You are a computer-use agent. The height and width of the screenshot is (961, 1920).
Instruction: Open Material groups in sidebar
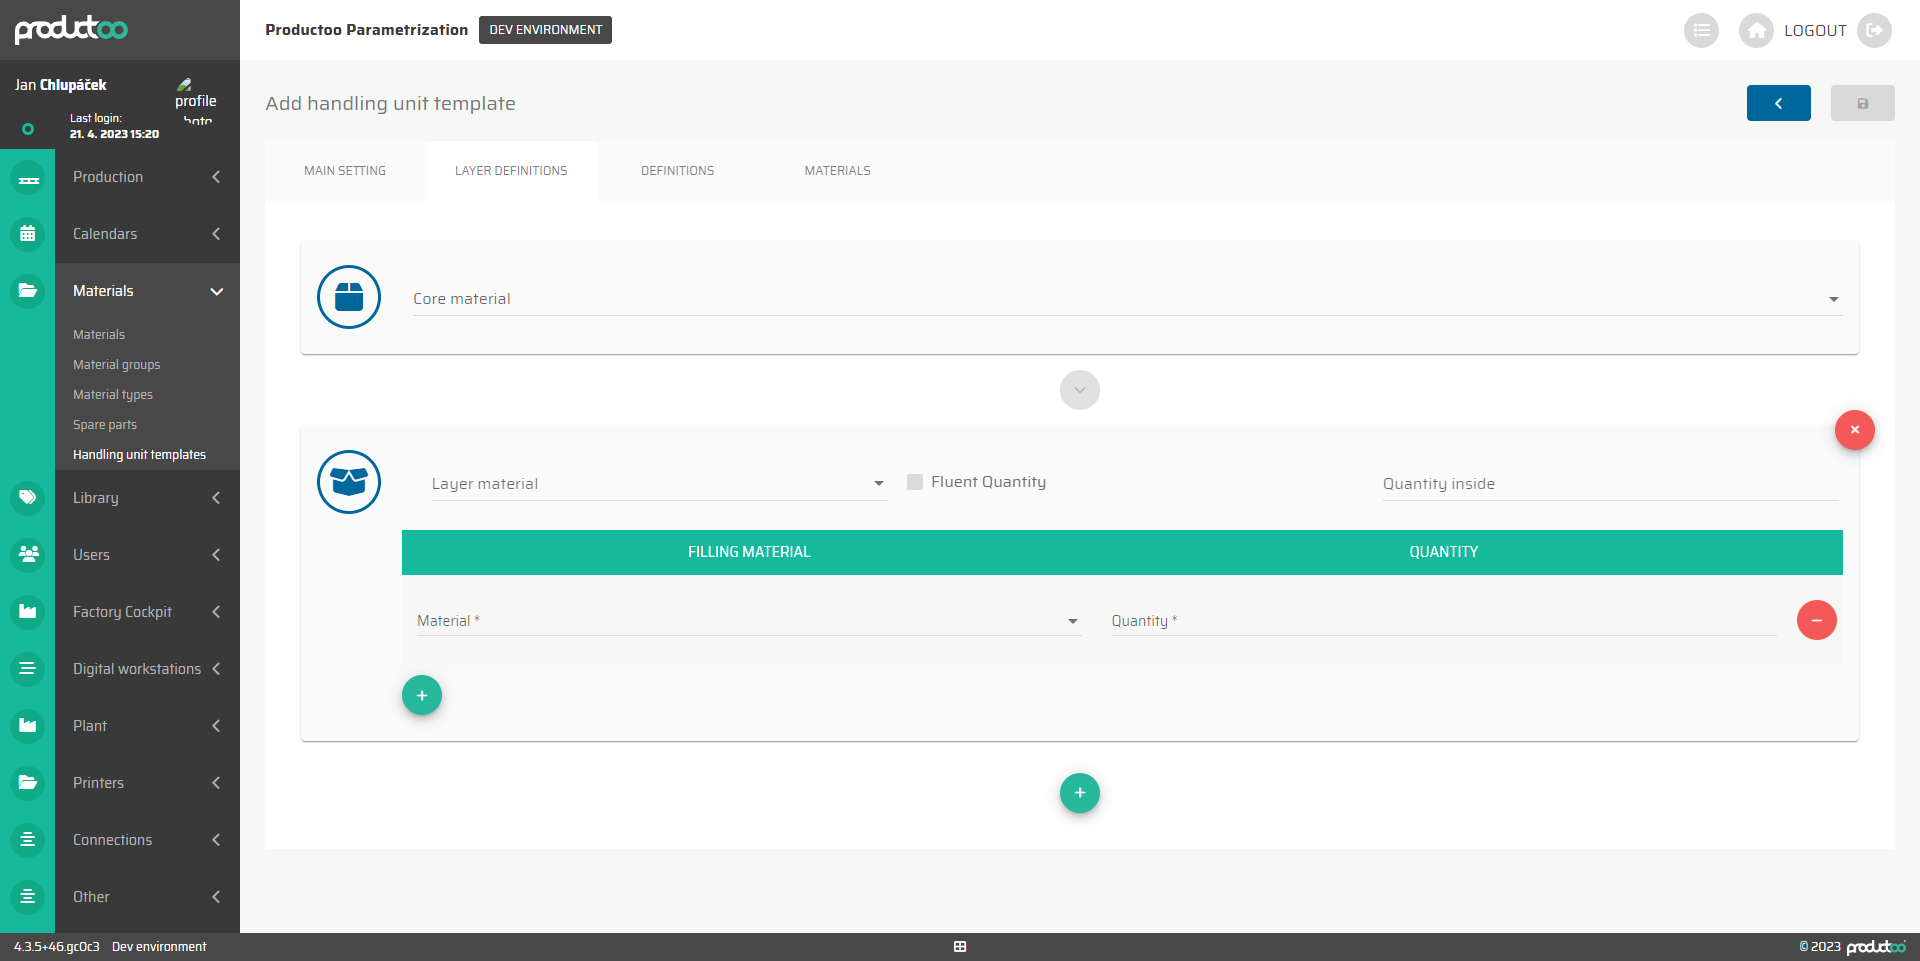tap(116, 365)
